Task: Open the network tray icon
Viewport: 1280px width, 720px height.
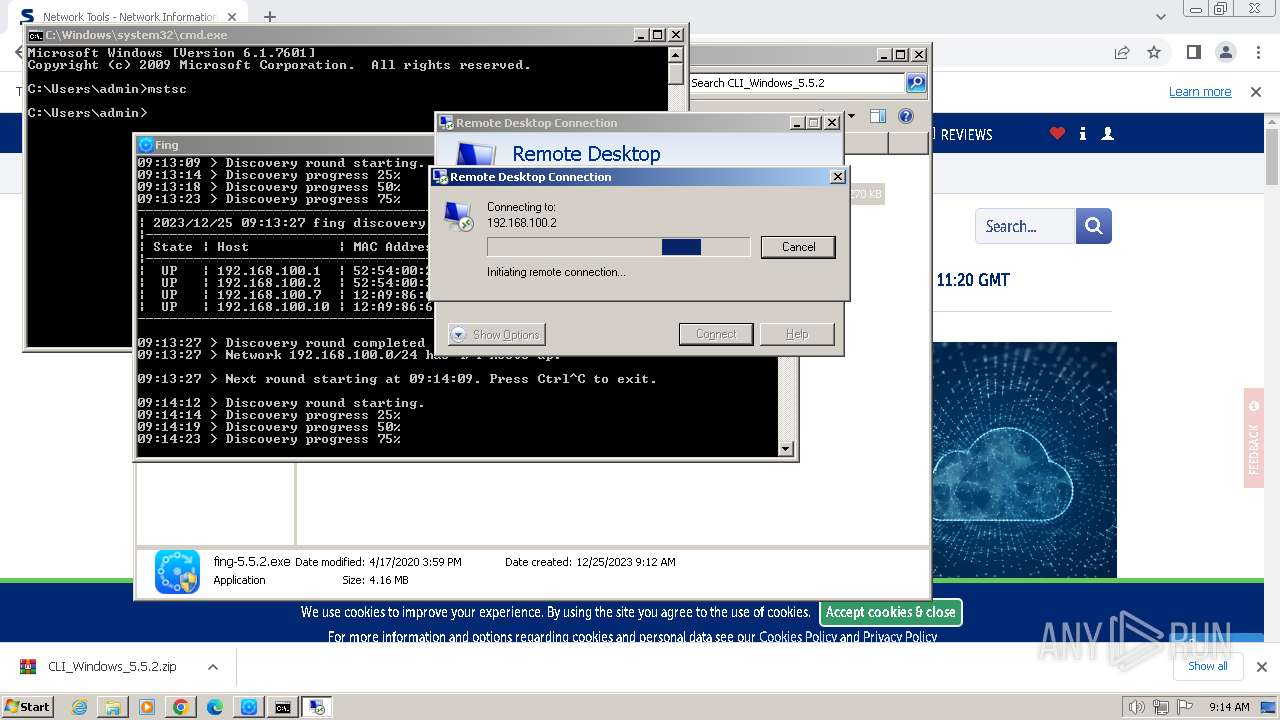Action: click(x=1161, y=707)
